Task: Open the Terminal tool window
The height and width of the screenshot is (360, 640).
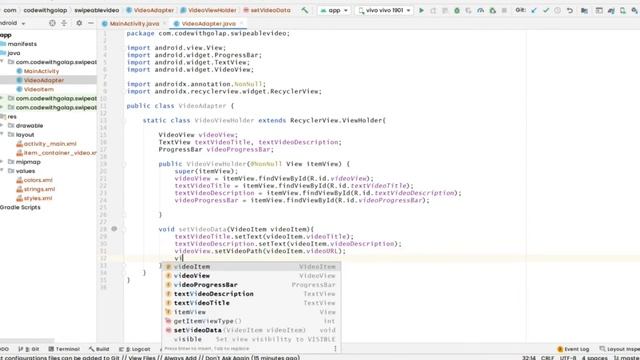Action: pyautogui.click(x=64, y=349)
